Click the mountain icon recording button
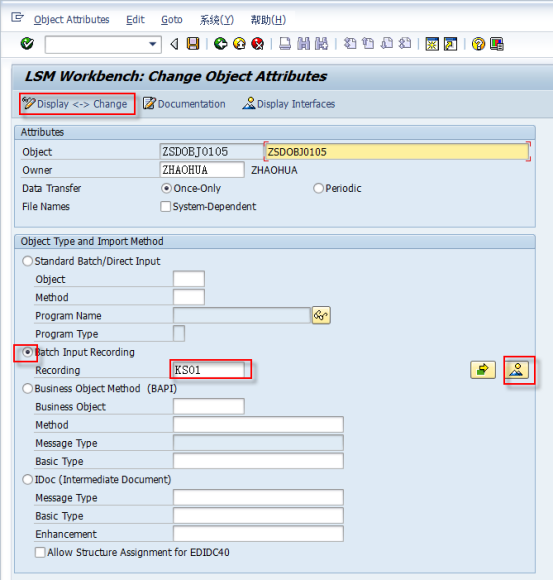 coord(517,370)
